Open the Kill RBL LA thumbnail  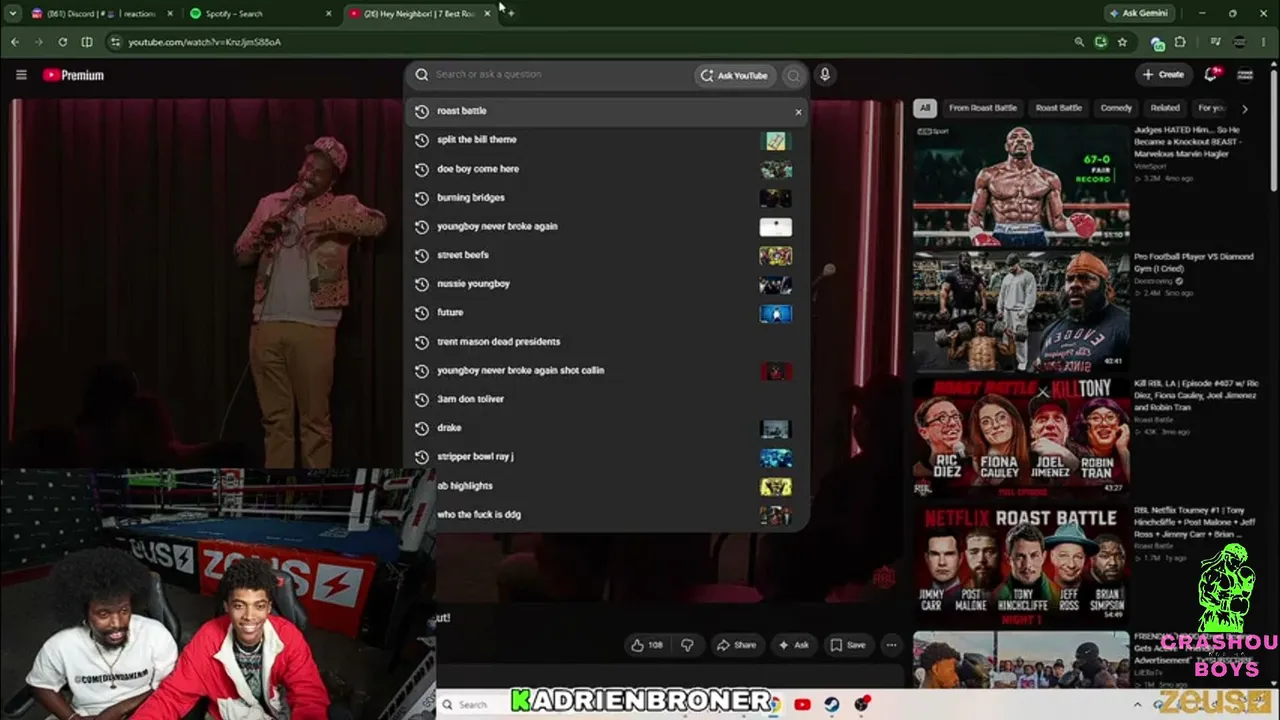pos(1021,436)
